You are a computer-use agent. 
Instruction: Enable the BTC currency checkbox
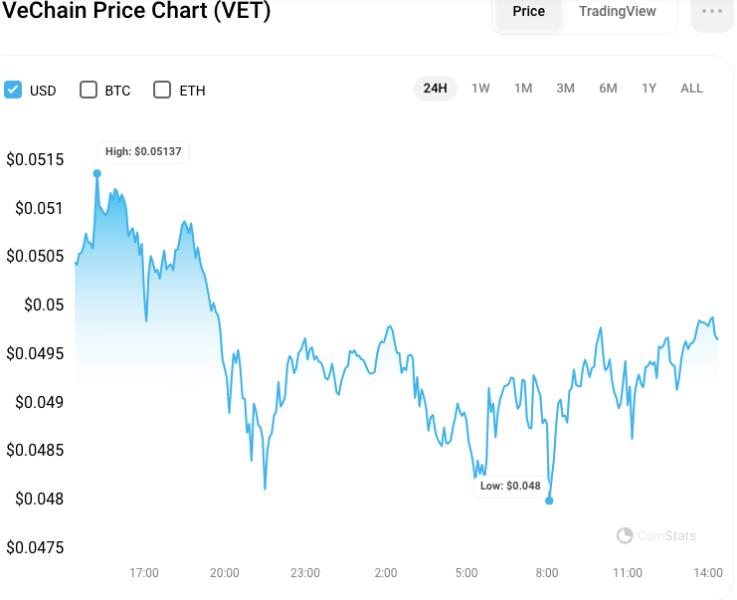coord(88,90)
